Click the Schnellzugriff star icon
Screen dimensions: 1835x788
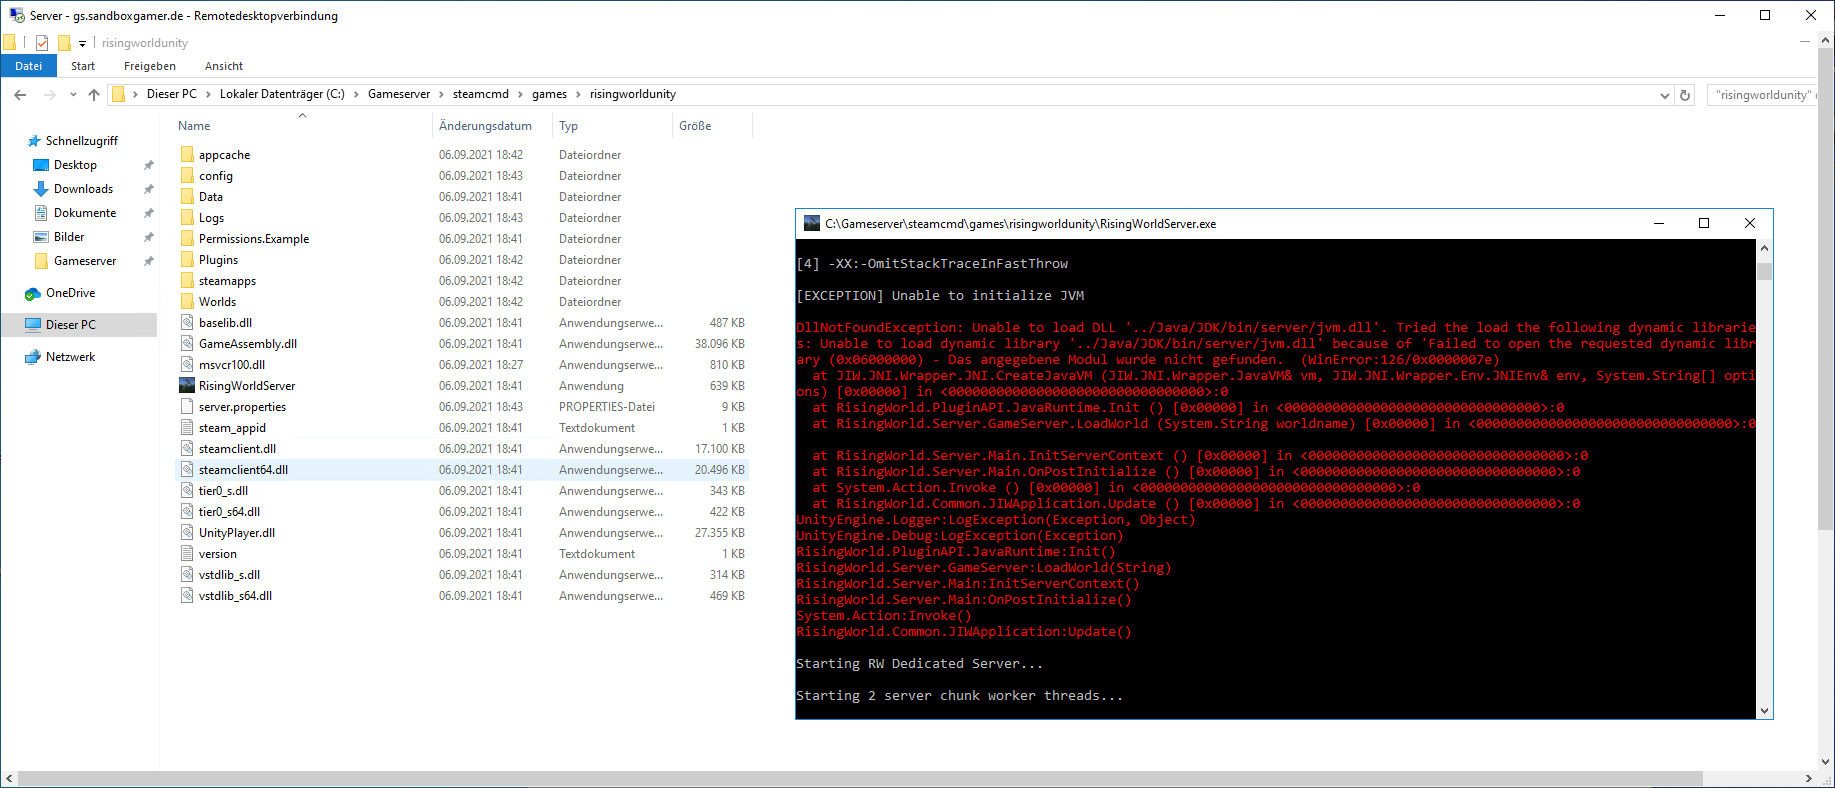coord(34,141)
